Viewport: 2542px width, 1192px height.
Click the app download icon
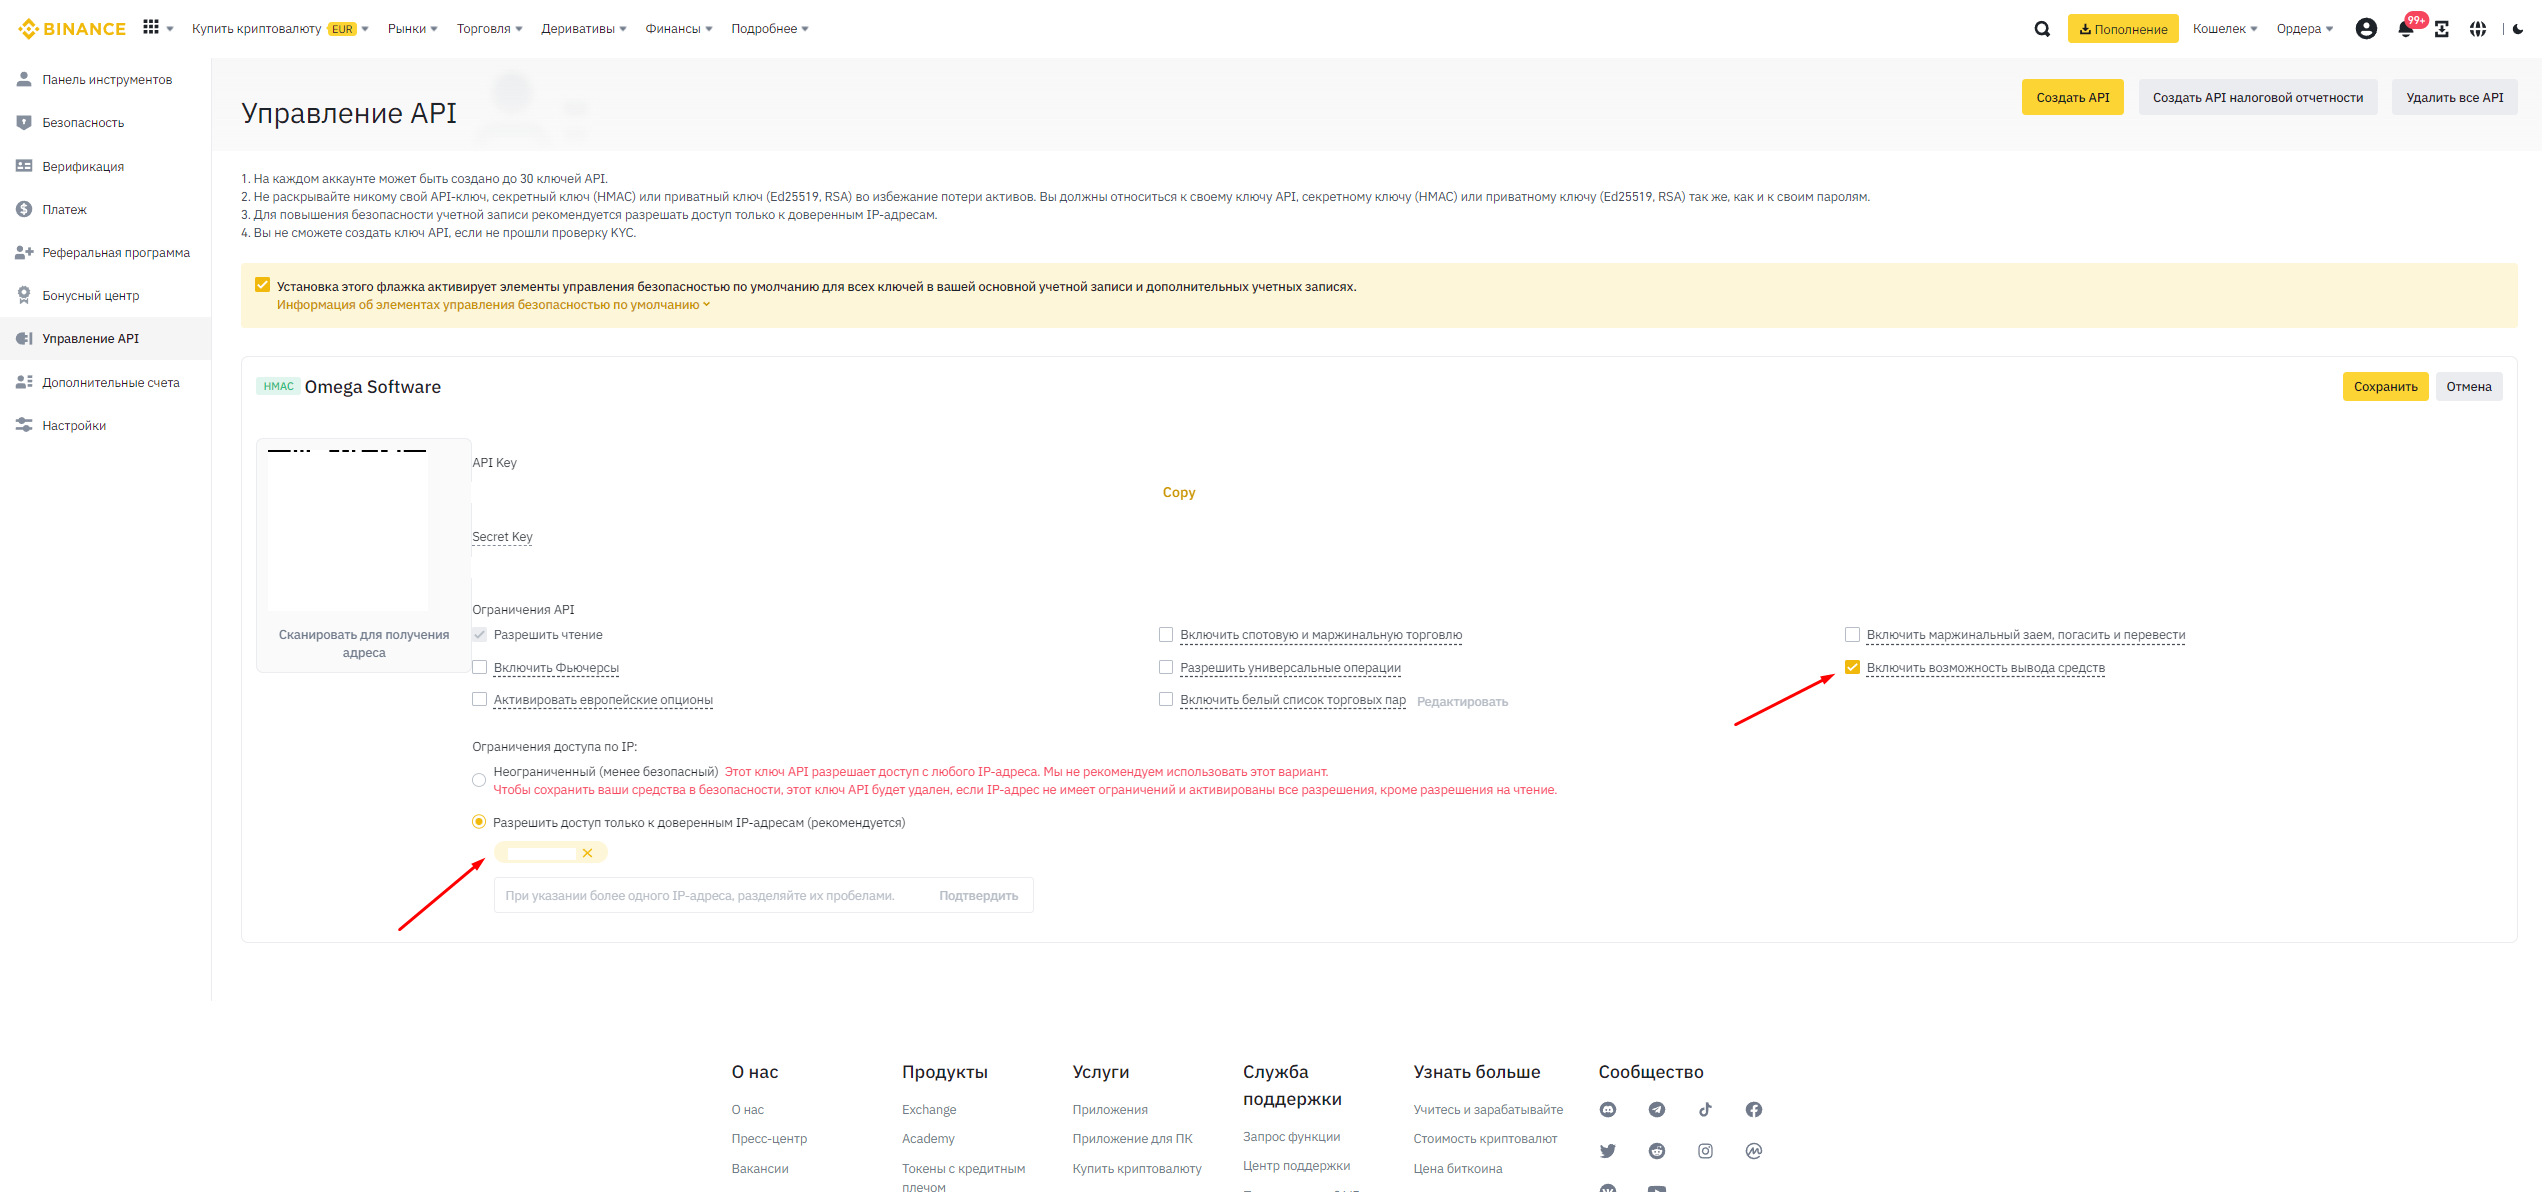point(2441,29)
